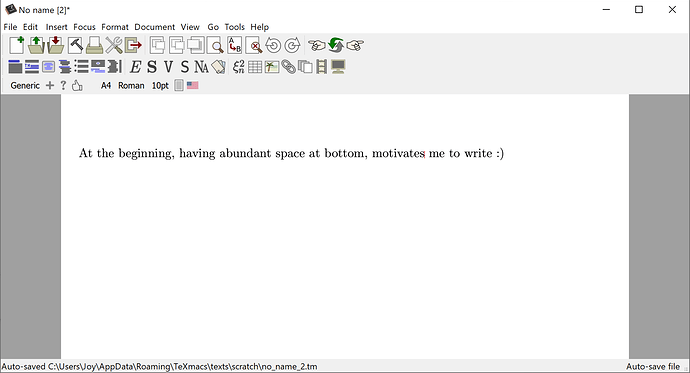Screen dimensions: 690x373
Task: Insert a link with chain icon
Action: [288, 67]
